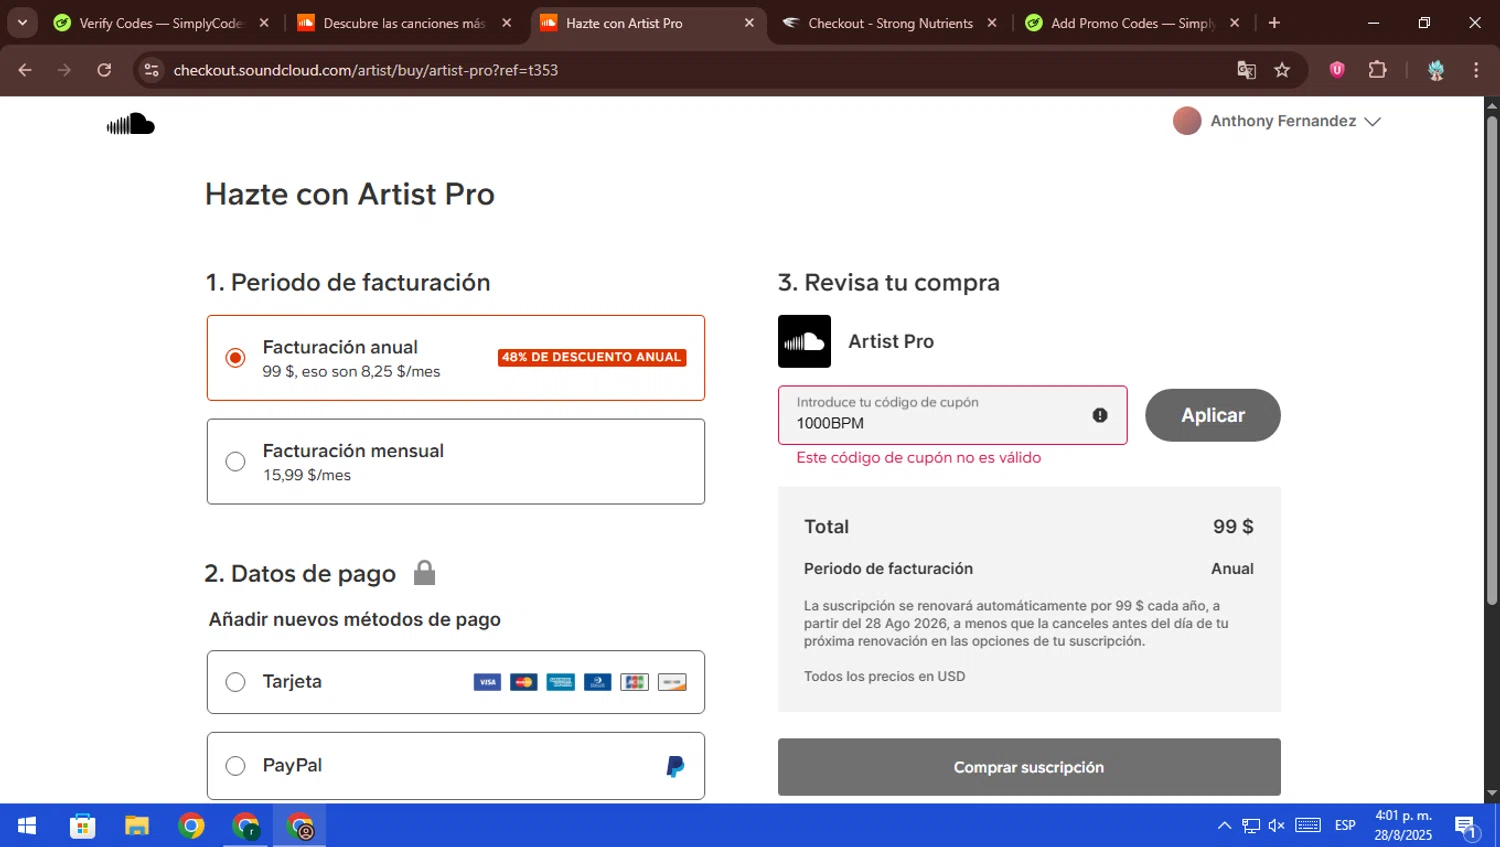Click Comprar suscripción button
1500x847 pixels.
(1029, 767)
